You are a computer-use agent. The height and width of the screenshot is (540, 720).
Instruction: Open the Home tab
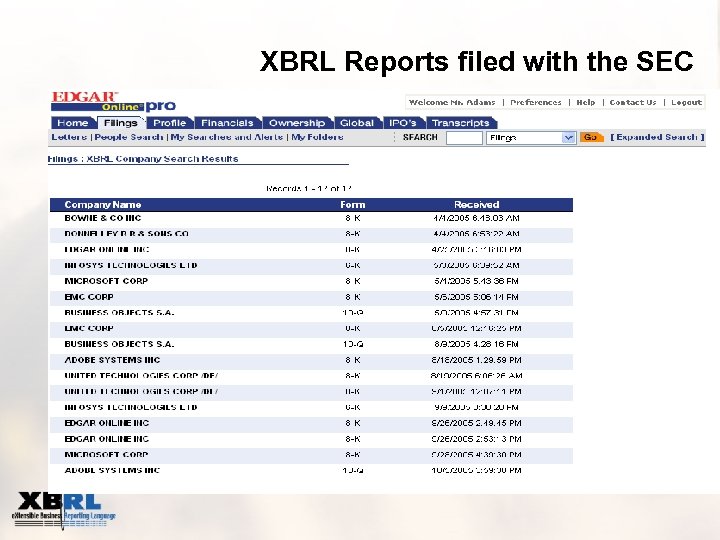click(73, 123)
